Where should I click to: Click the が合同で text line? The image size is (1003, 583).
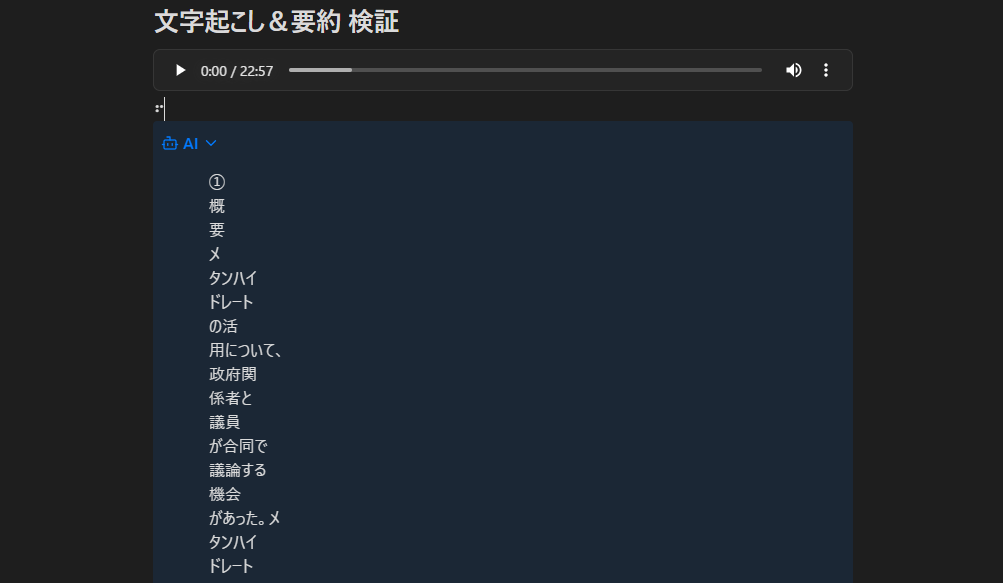[238, 446]
